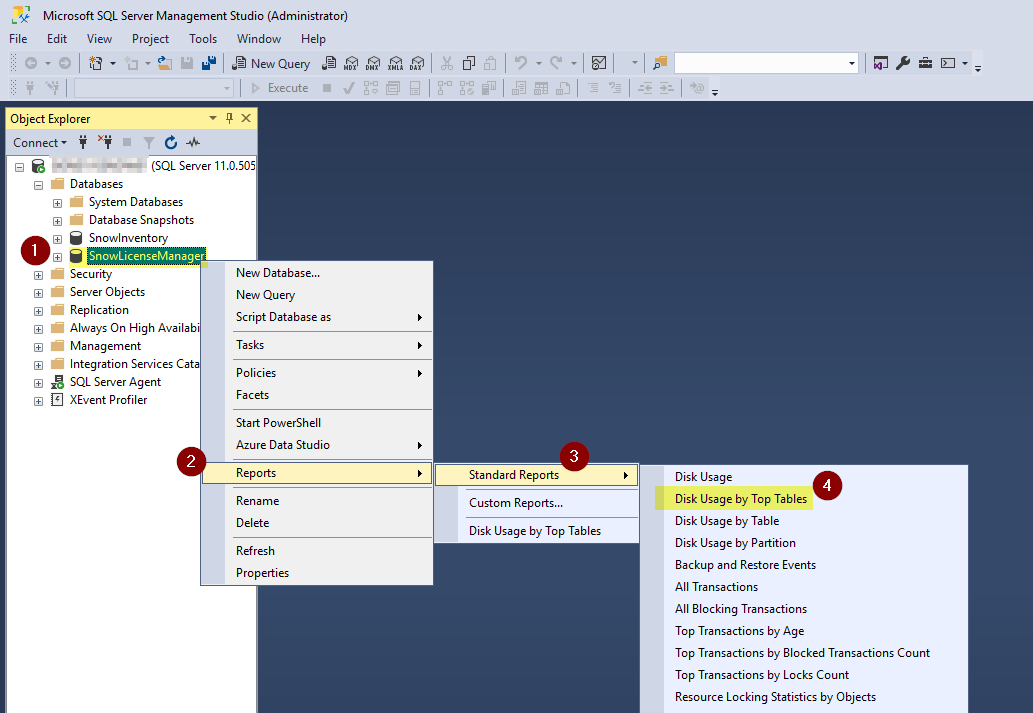Expand the Database Snapshots node
Screen dimensions: 1033x713
click(57, 221)
